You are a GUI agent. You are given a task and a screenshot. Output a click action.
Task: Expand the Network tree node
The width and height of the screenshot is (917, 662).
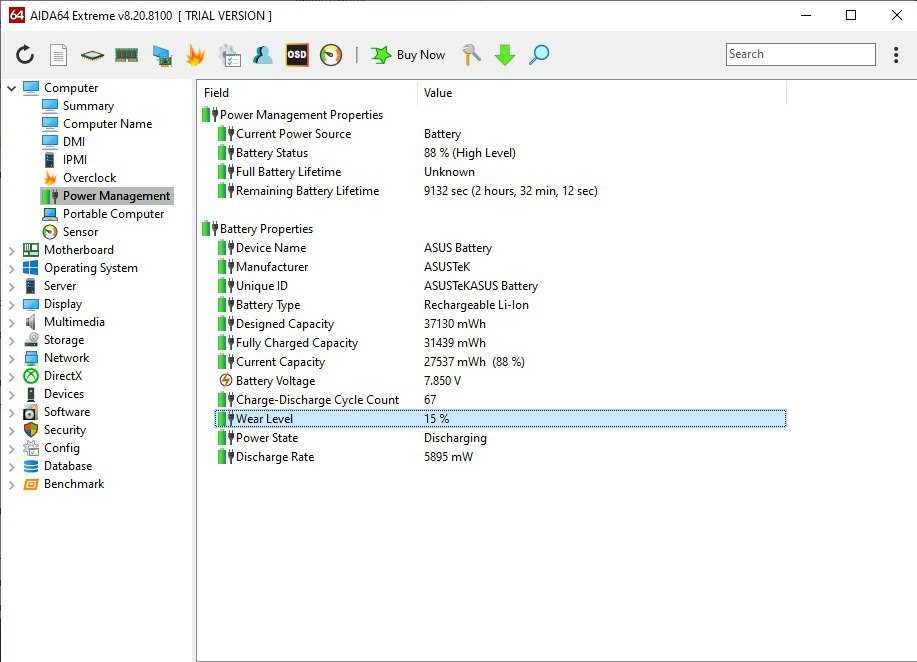11,358
